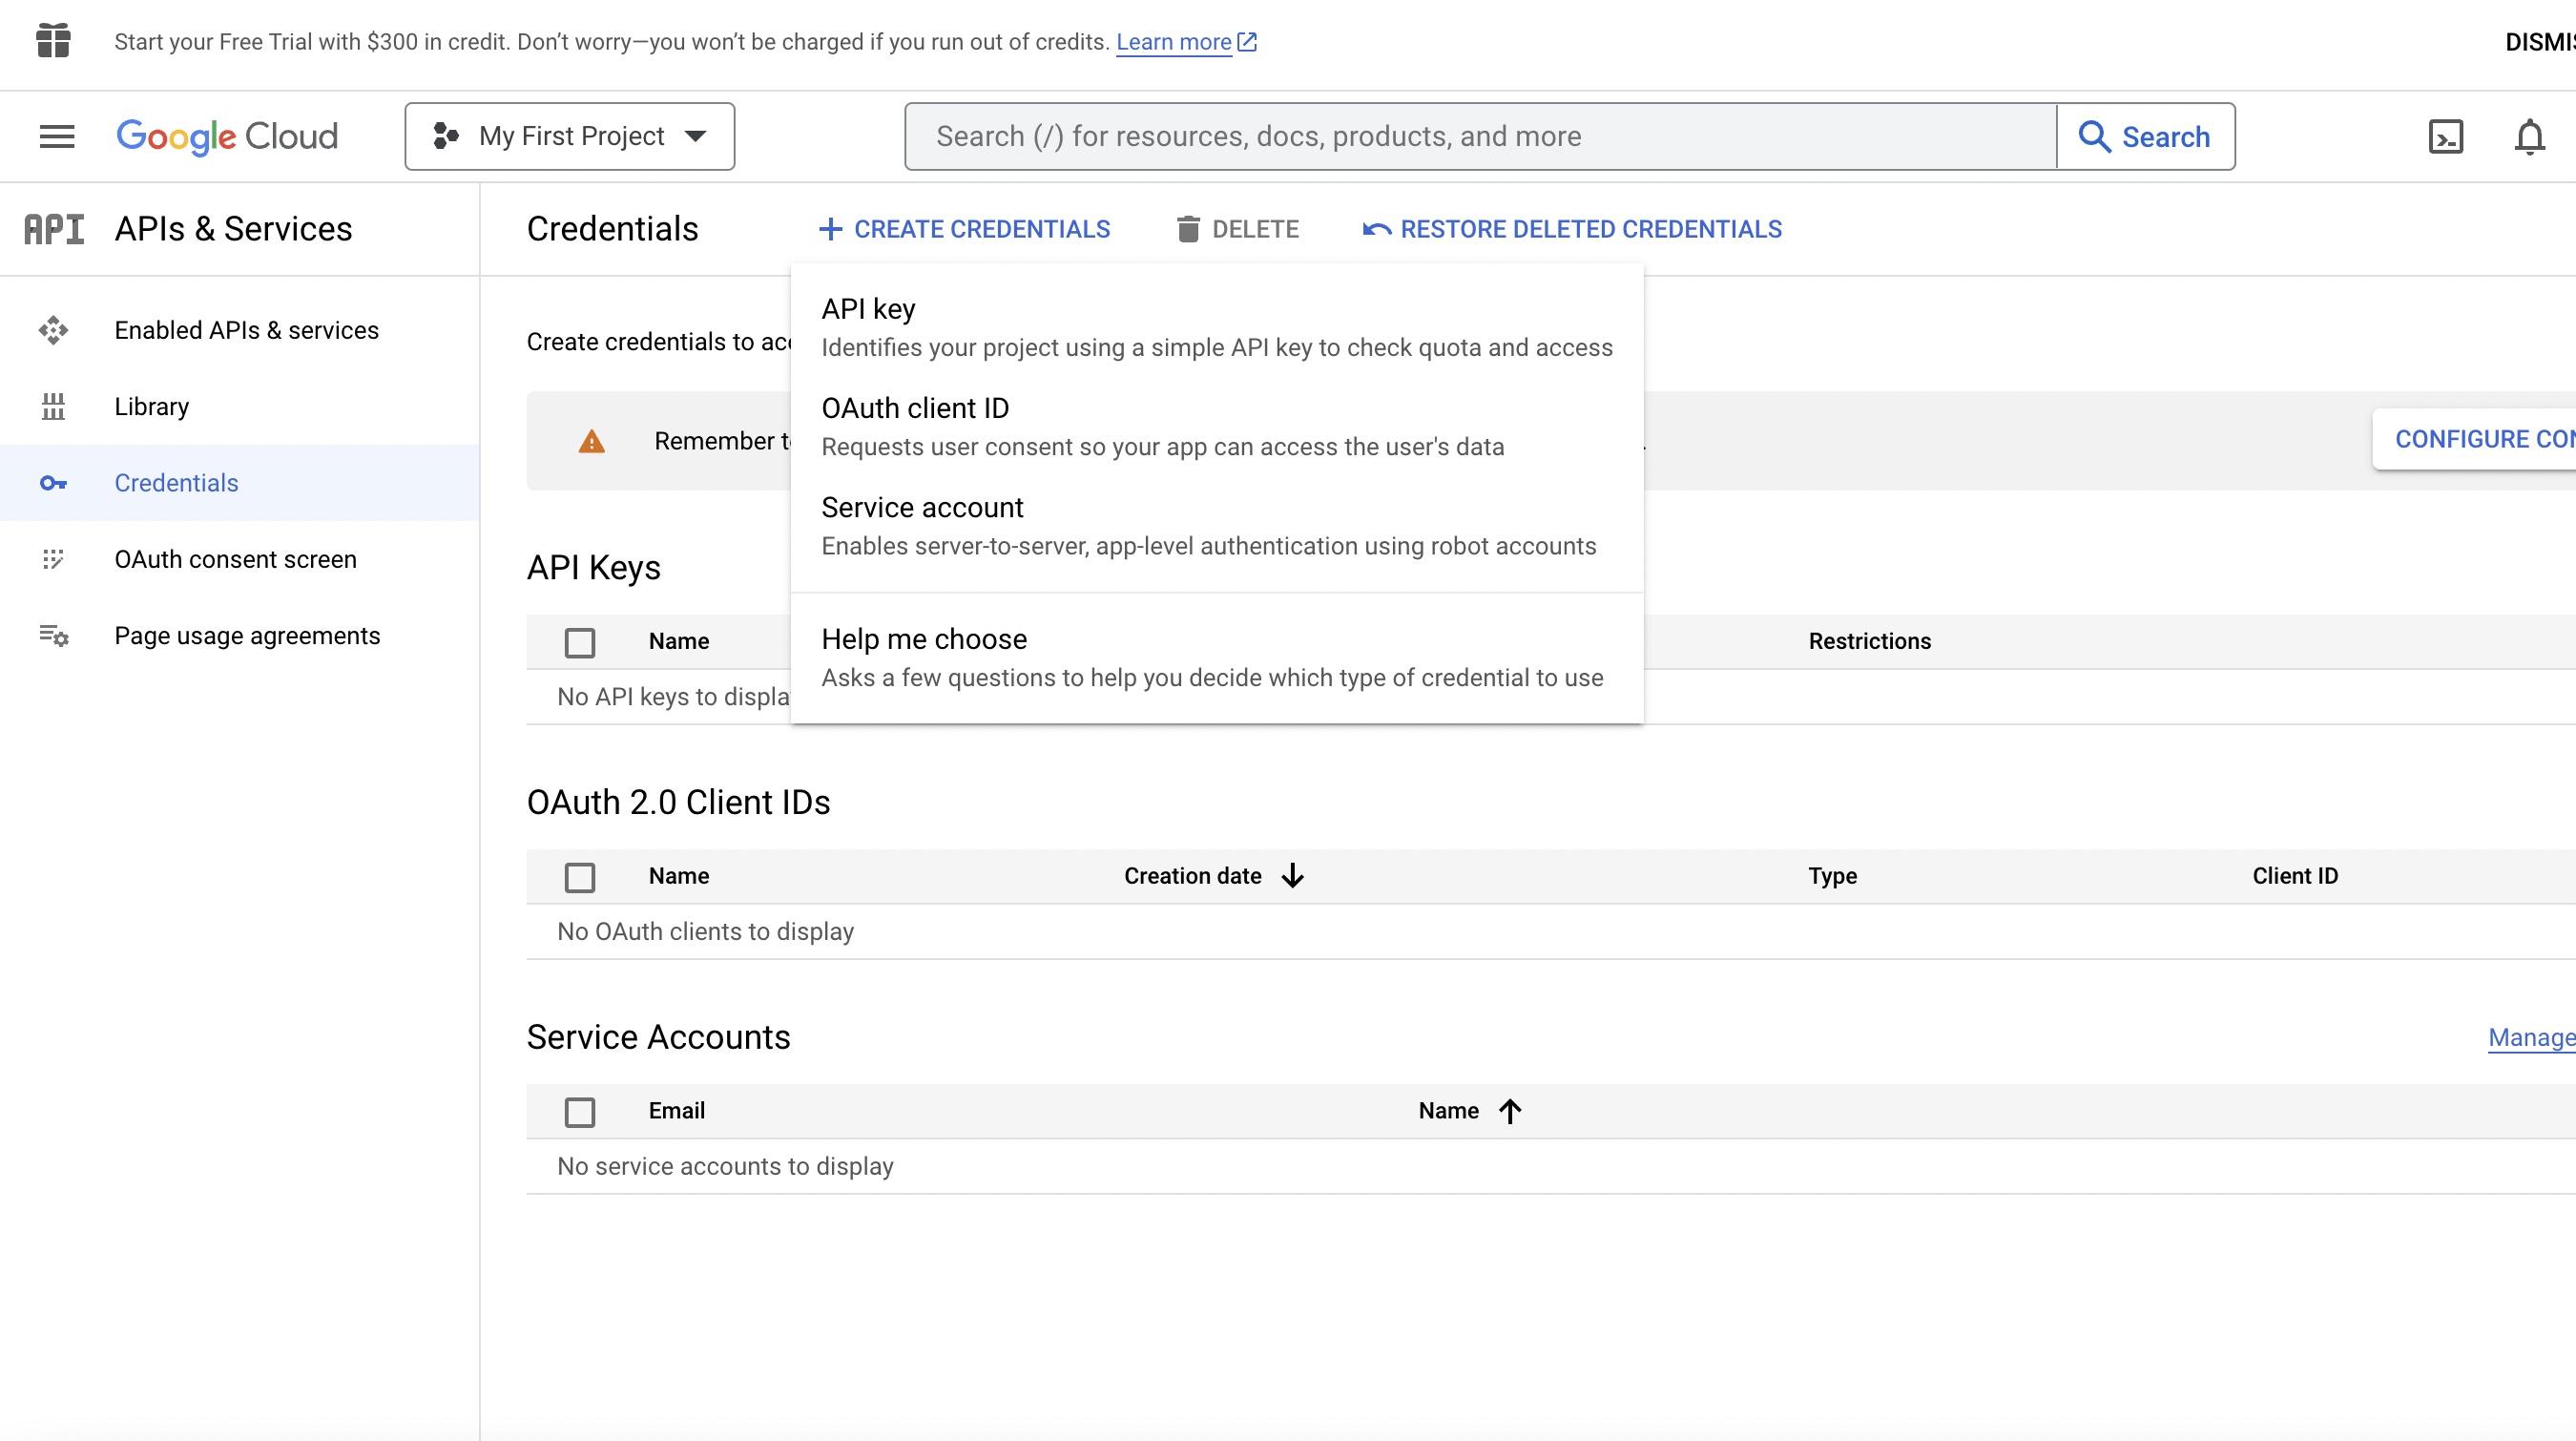Choose Service account option
This screenshot has width=2576, height=1441.
(1217, 526)
